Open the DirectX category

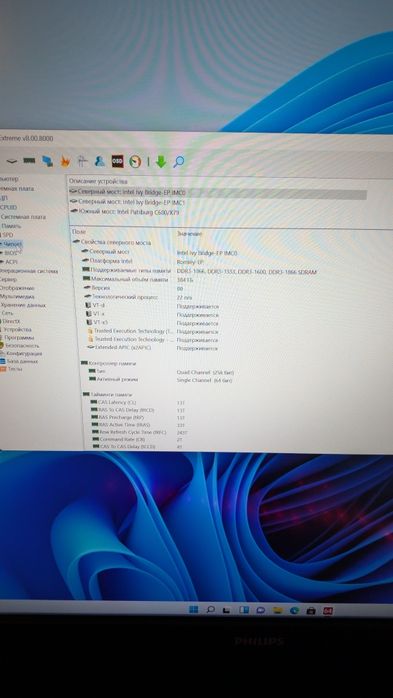tap(11, 321)
